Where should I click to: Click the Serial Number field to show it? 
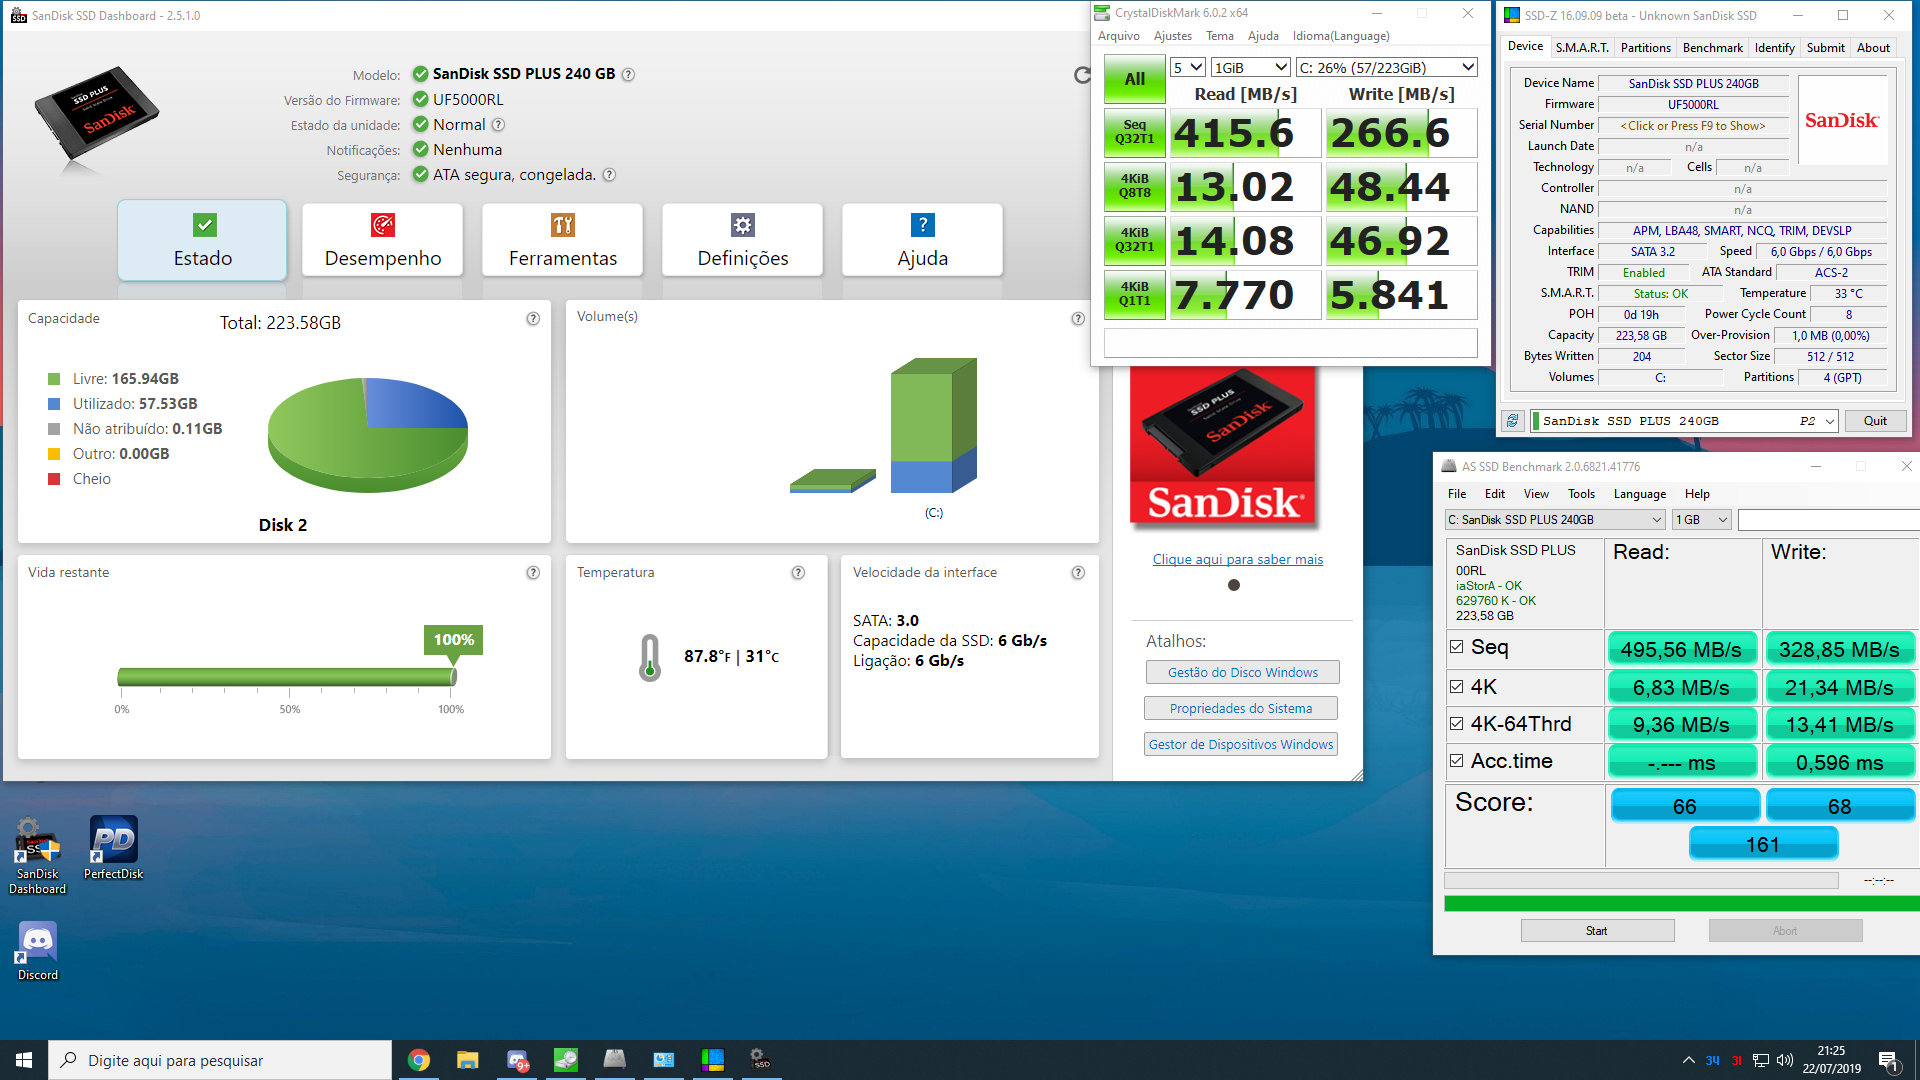point(1692,126)
